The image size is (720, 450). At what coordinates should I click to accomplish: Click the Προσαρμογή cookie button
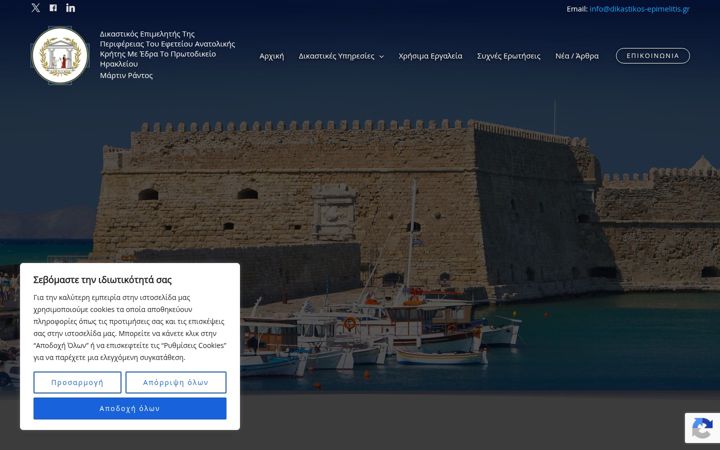(77, 382)
